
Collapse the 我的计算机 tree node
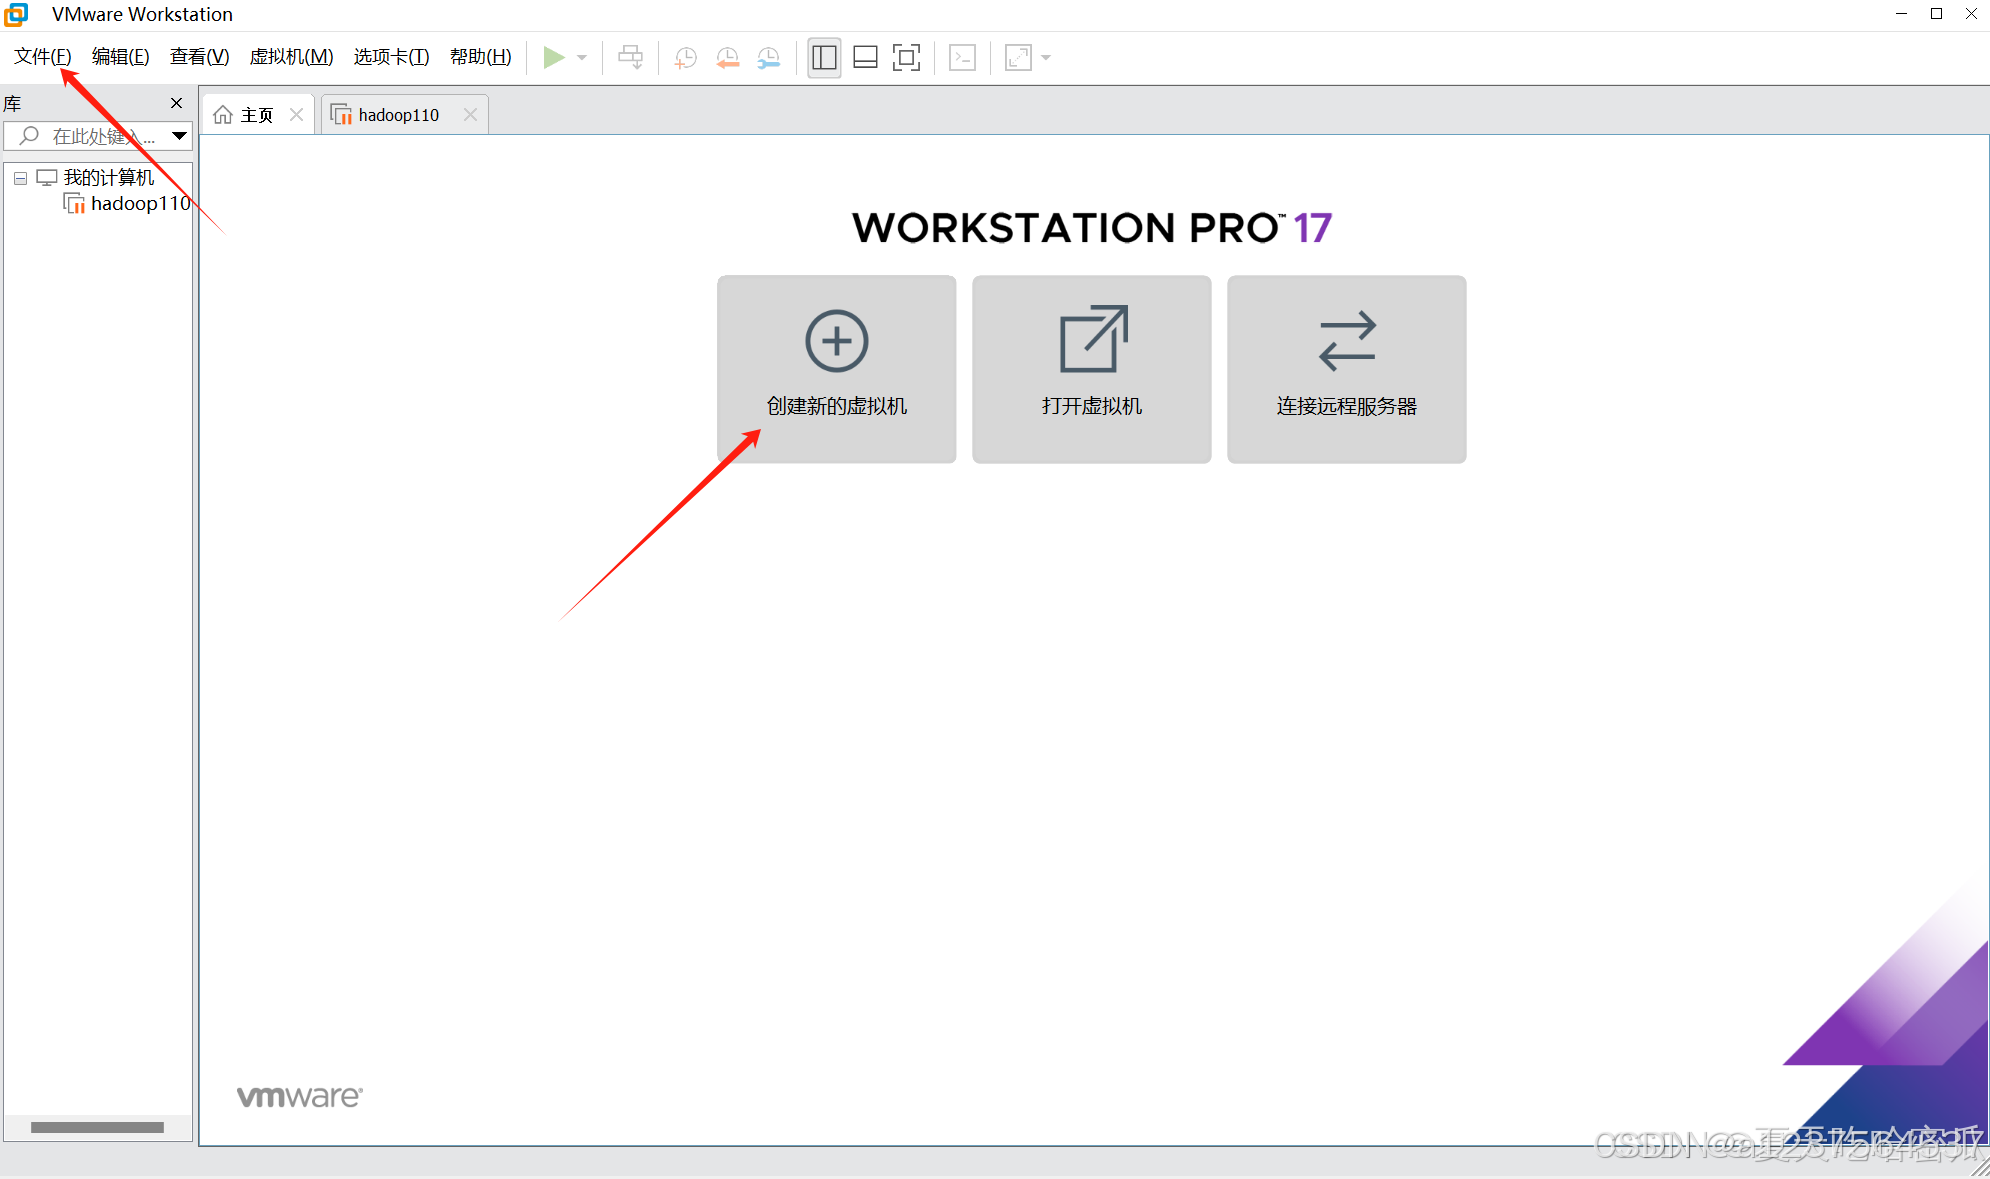point(20,178)
